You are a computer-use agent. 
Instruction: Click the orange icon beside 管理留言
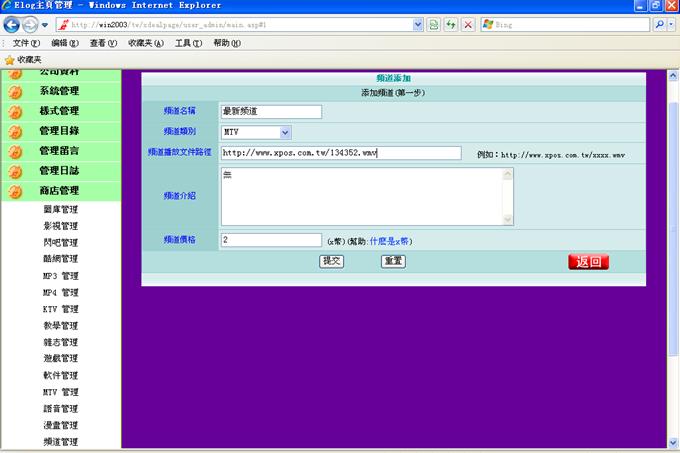[15, 151]
